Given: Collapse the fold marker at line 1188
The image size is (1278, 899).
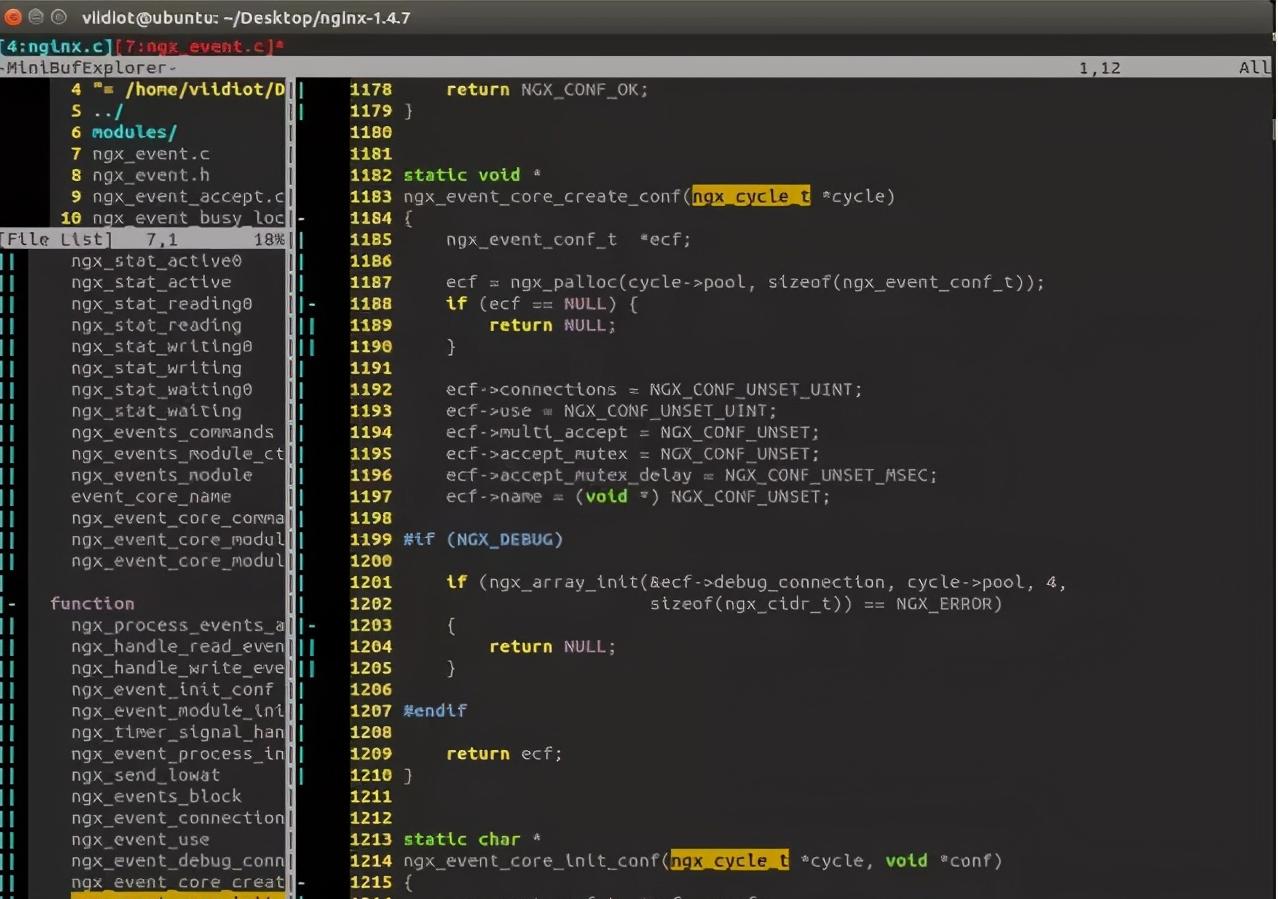Looking at the screenshot, I should pyautogui.click(x=313, y=304).
